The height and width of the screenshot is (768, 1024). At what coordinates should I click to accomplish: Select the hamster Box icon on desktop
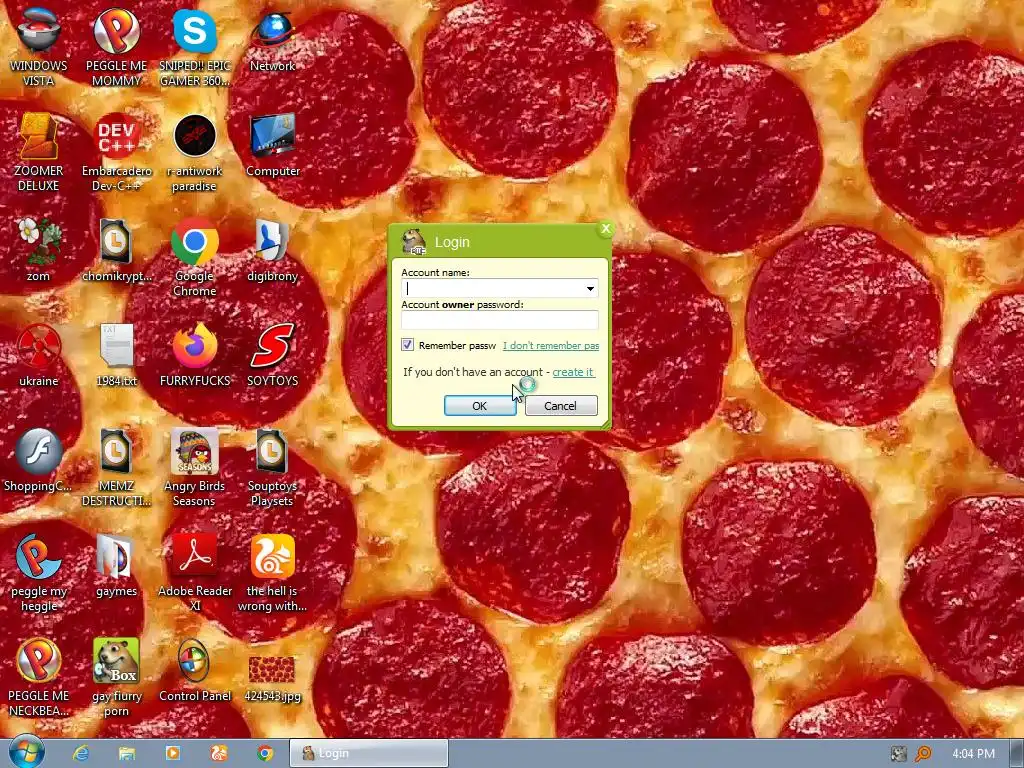pos(116,677)
